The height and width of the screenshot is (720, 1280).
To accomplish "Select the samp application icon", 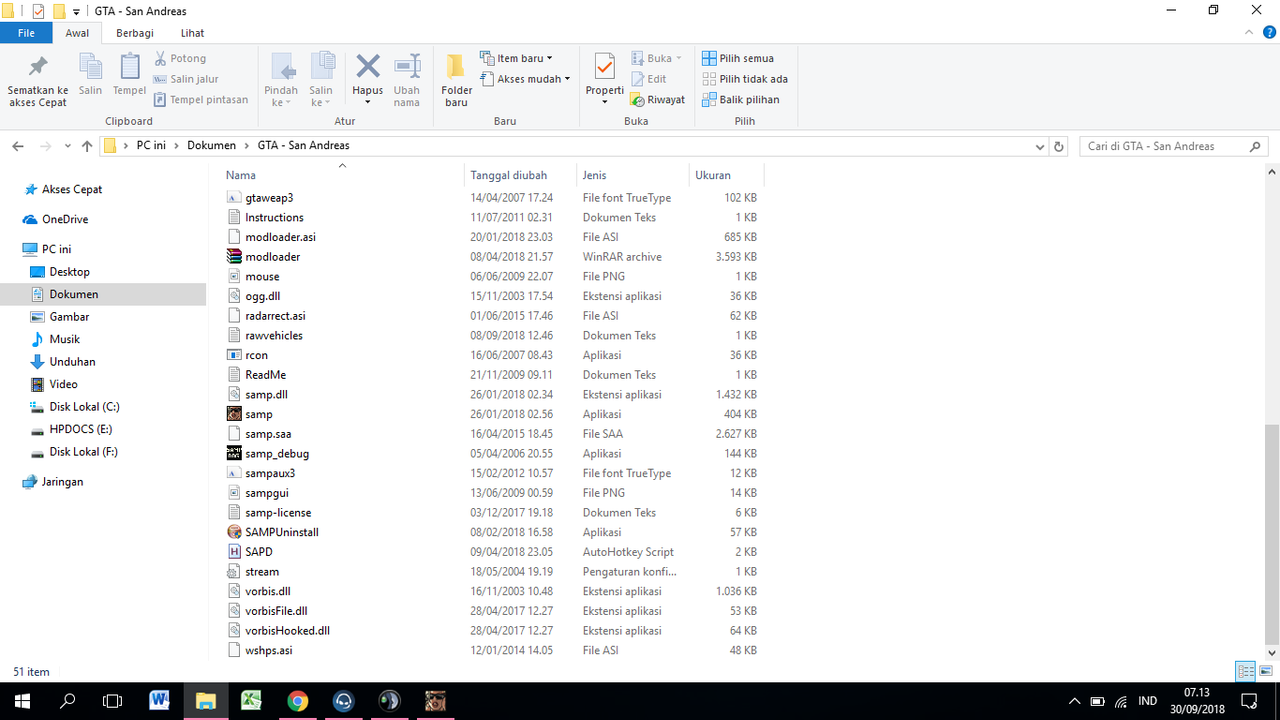I will (x=235, y=414).
